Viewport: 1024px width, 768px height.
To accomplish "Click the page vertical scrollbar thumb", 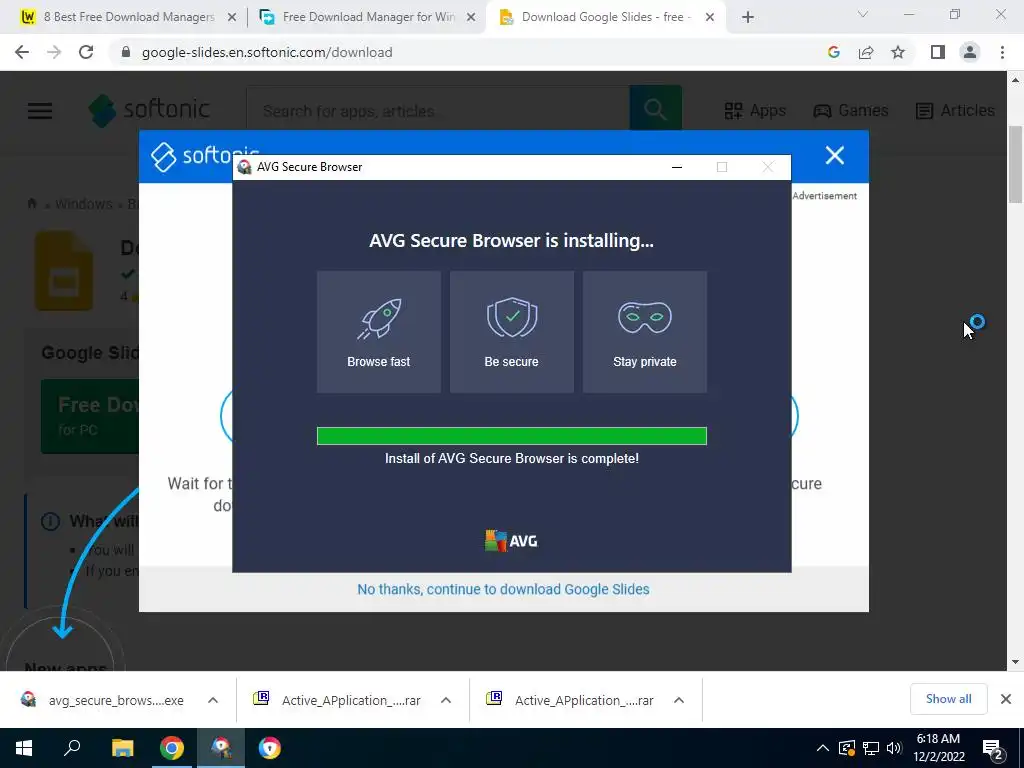I will click(x=1016, y=165).
